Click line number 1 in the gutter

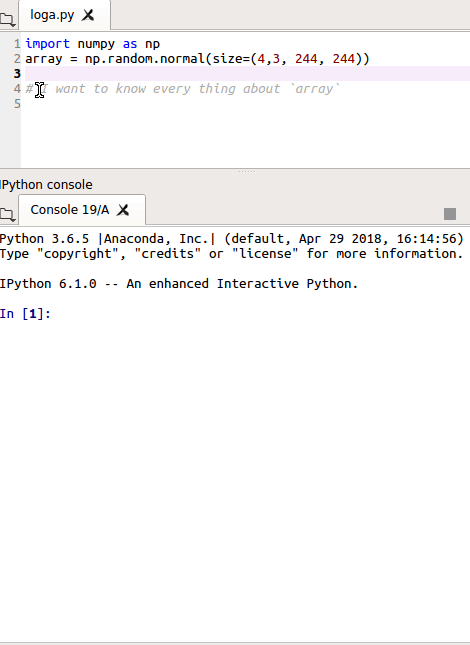coord(17,44)
